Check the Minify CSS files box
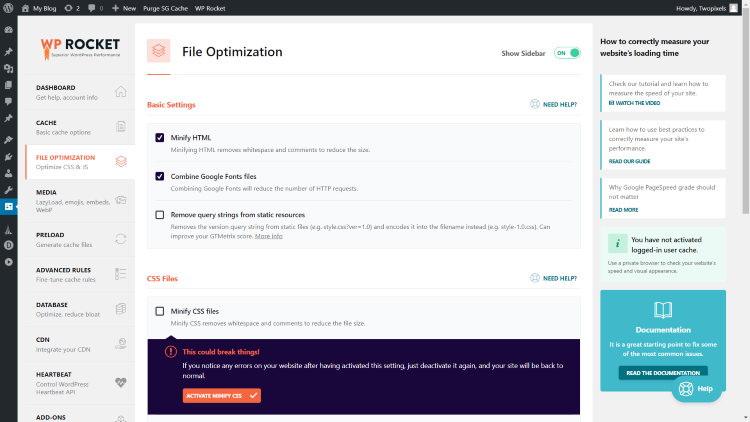Screen dimensions: 750x422 click(160, 311)
